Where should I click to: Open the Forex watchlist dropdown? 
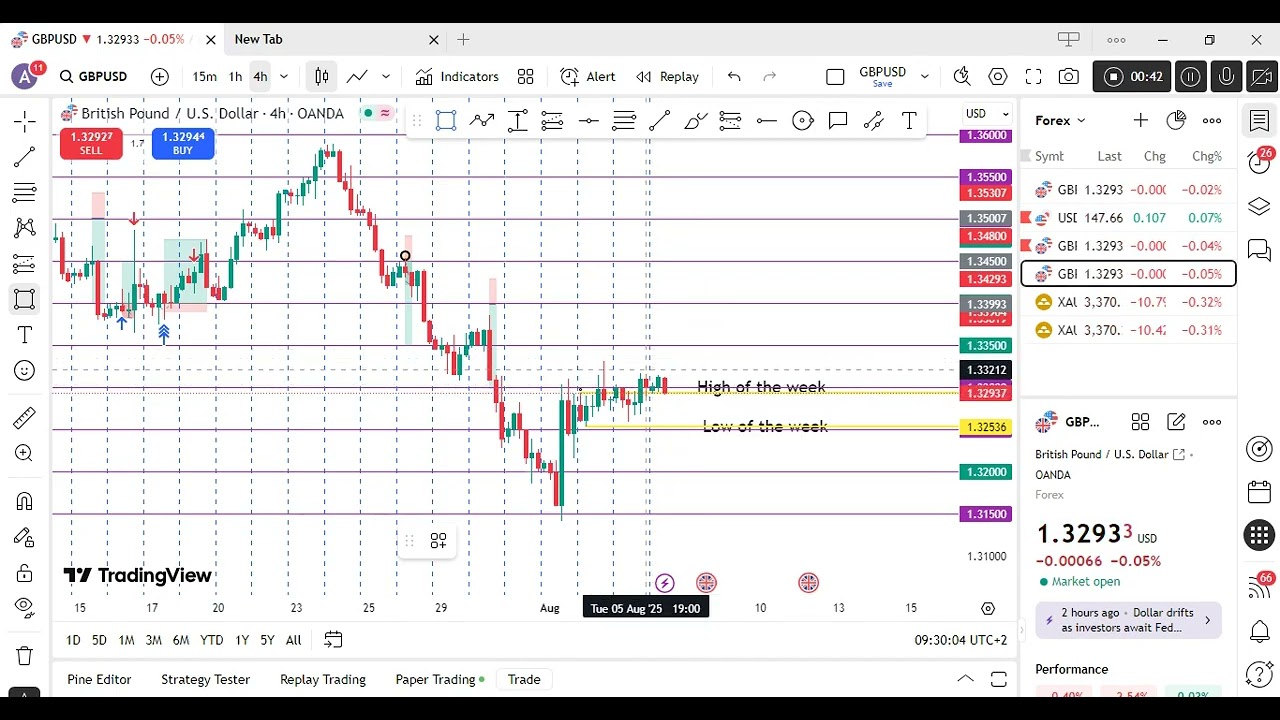pyautogui.click(x=1060, y=120)
